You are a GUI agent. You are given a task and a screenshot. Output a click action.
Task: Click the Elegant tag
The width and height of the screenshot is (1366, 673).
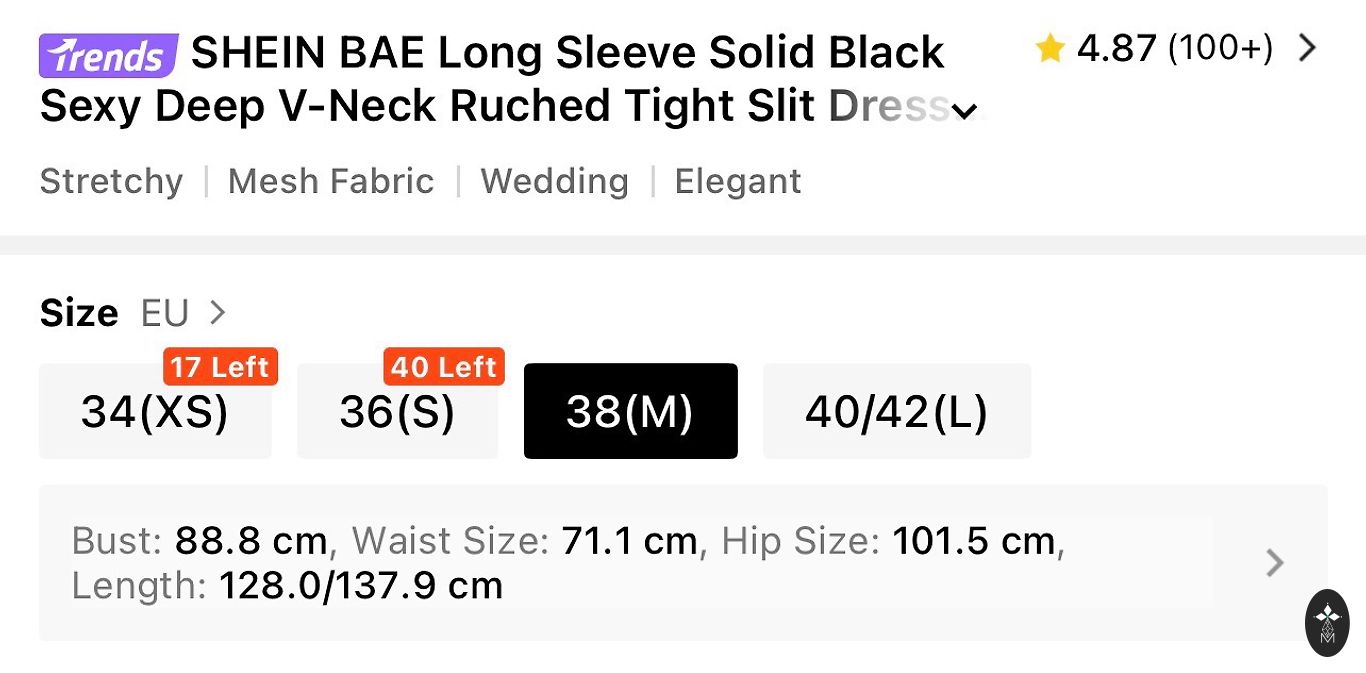(x=738, y=181)
